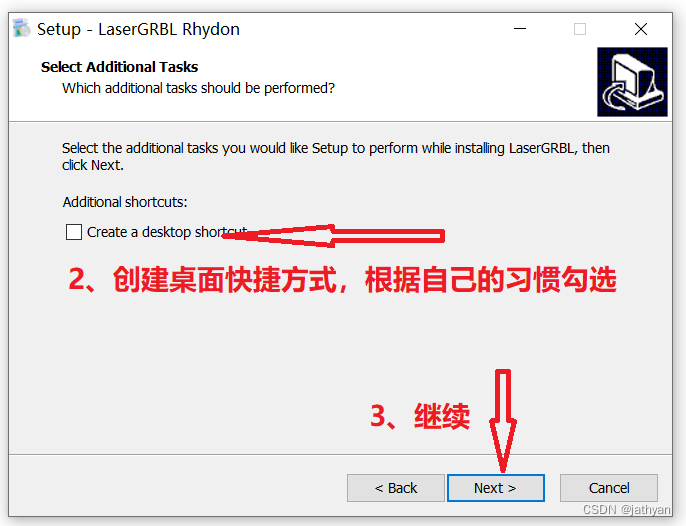Click the red Chinese annotation numbered 2
This screenshot has height=526, width=686.
point(343,279)
